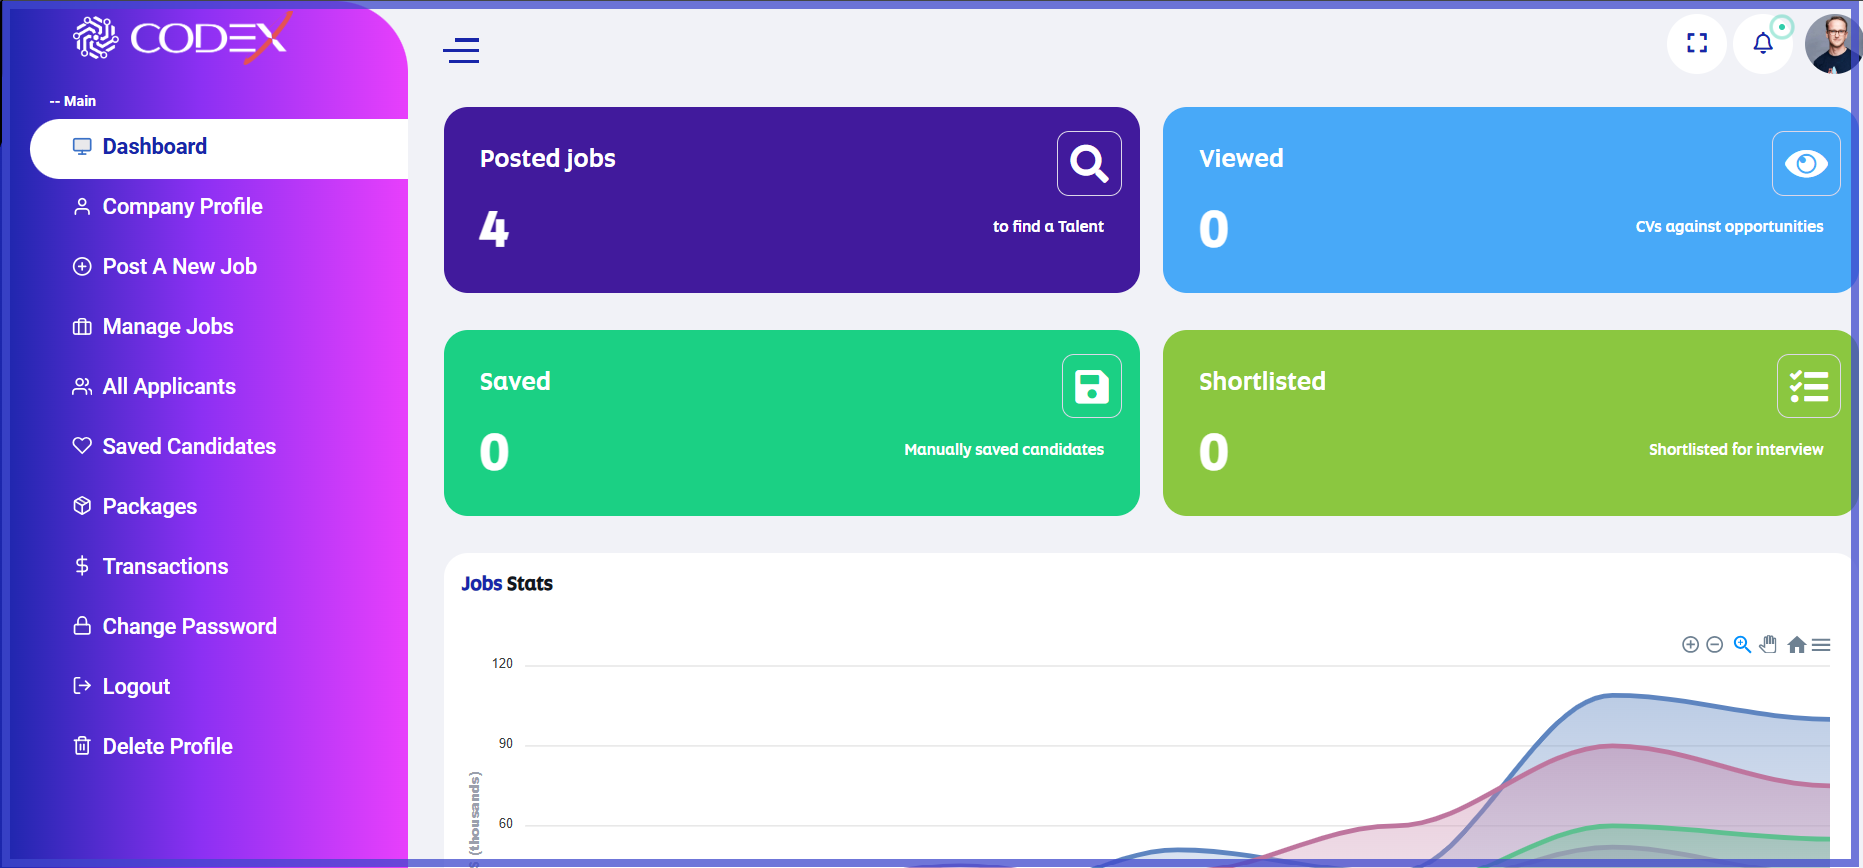
Task: Zoom in on the Jobs Stats chart
Action: pyautogui.click(x=1690, y=645)
